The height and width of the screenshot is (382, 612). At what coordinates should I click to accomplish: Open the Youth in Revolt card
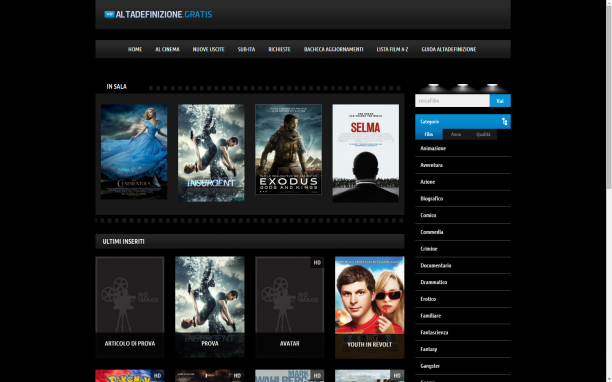(x=370, y=307)
